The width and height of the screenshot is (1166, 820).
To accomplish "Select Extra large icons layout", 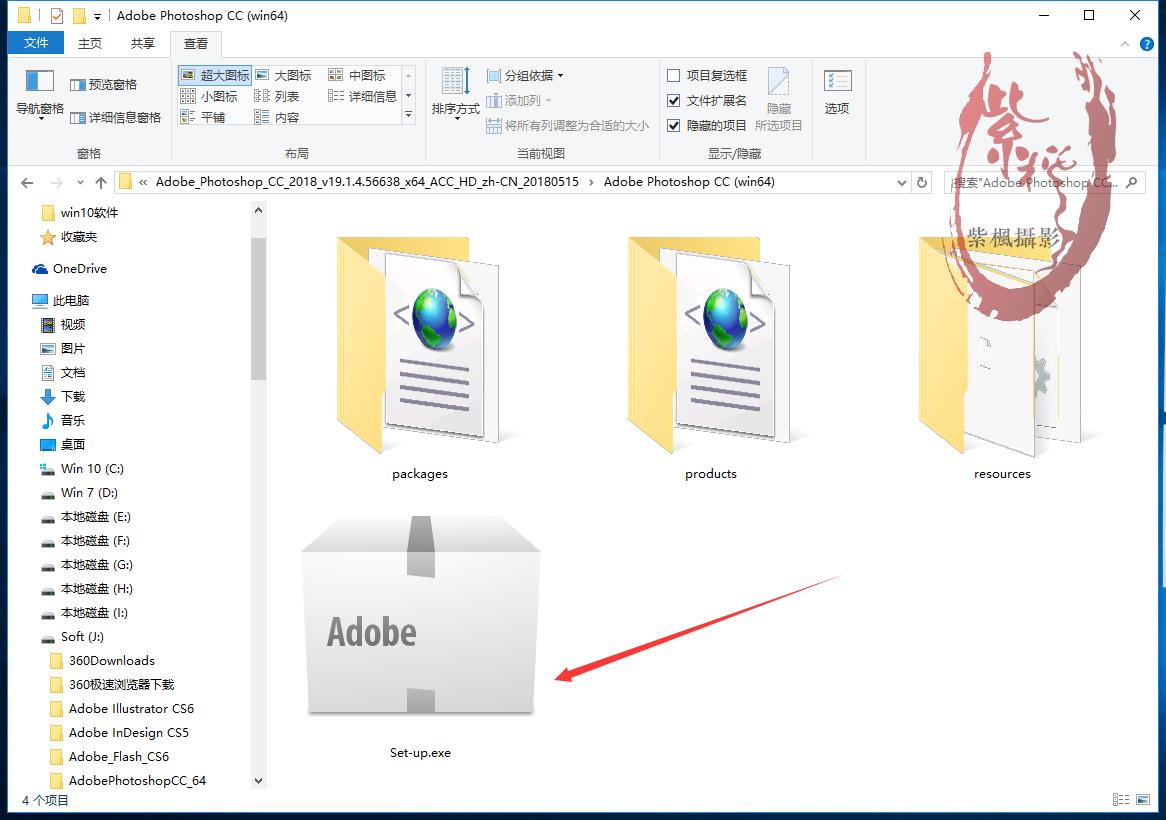I will [x=215, y=75].
